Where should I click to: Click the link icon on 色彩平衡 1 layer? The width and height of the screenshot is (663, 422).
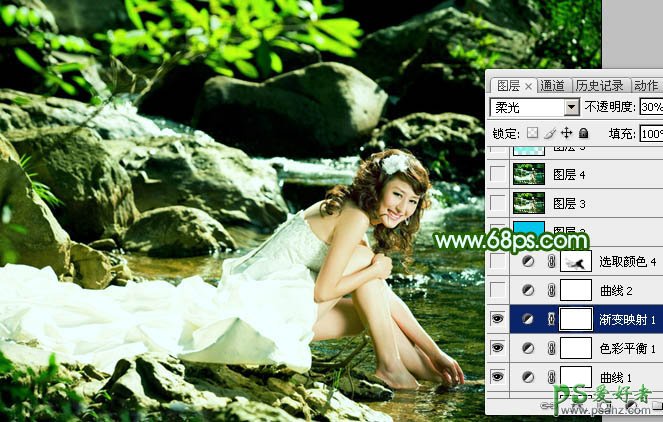click(549, 348)
